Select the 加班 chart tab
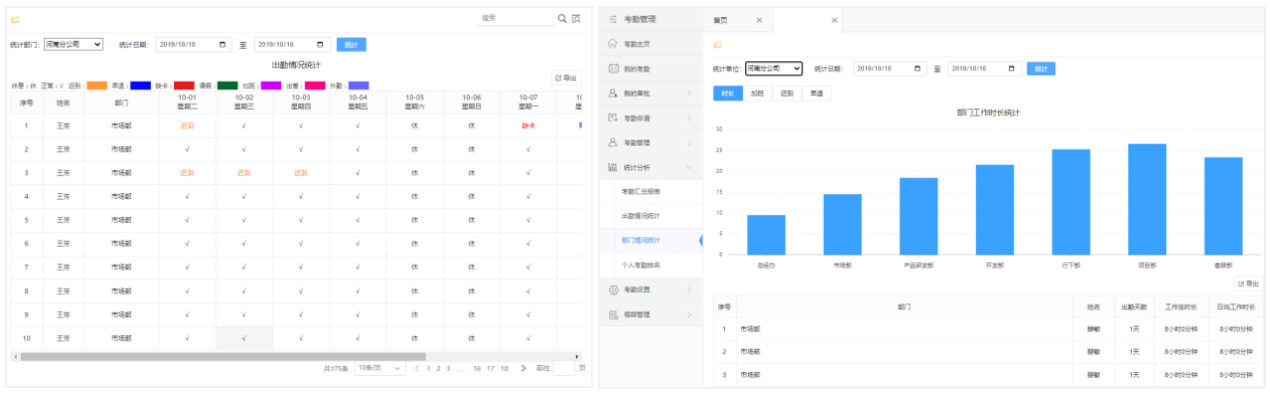The image size is (1270, 394). [x=757, y=93]
